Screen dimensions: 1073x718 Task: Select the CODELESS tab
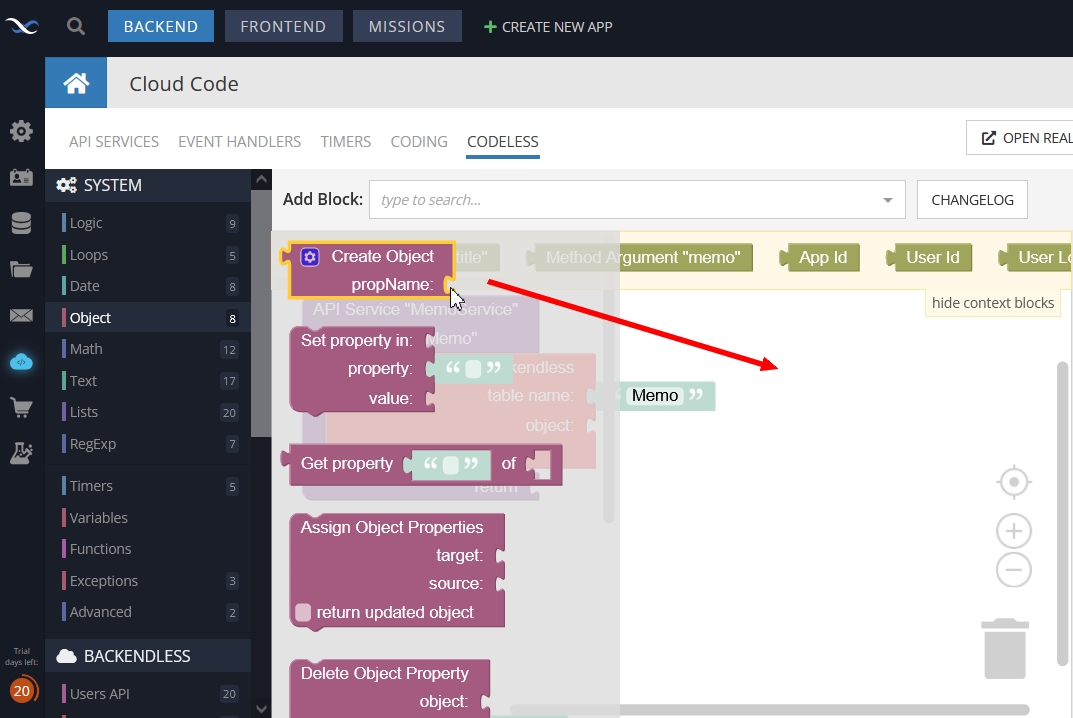503,142
